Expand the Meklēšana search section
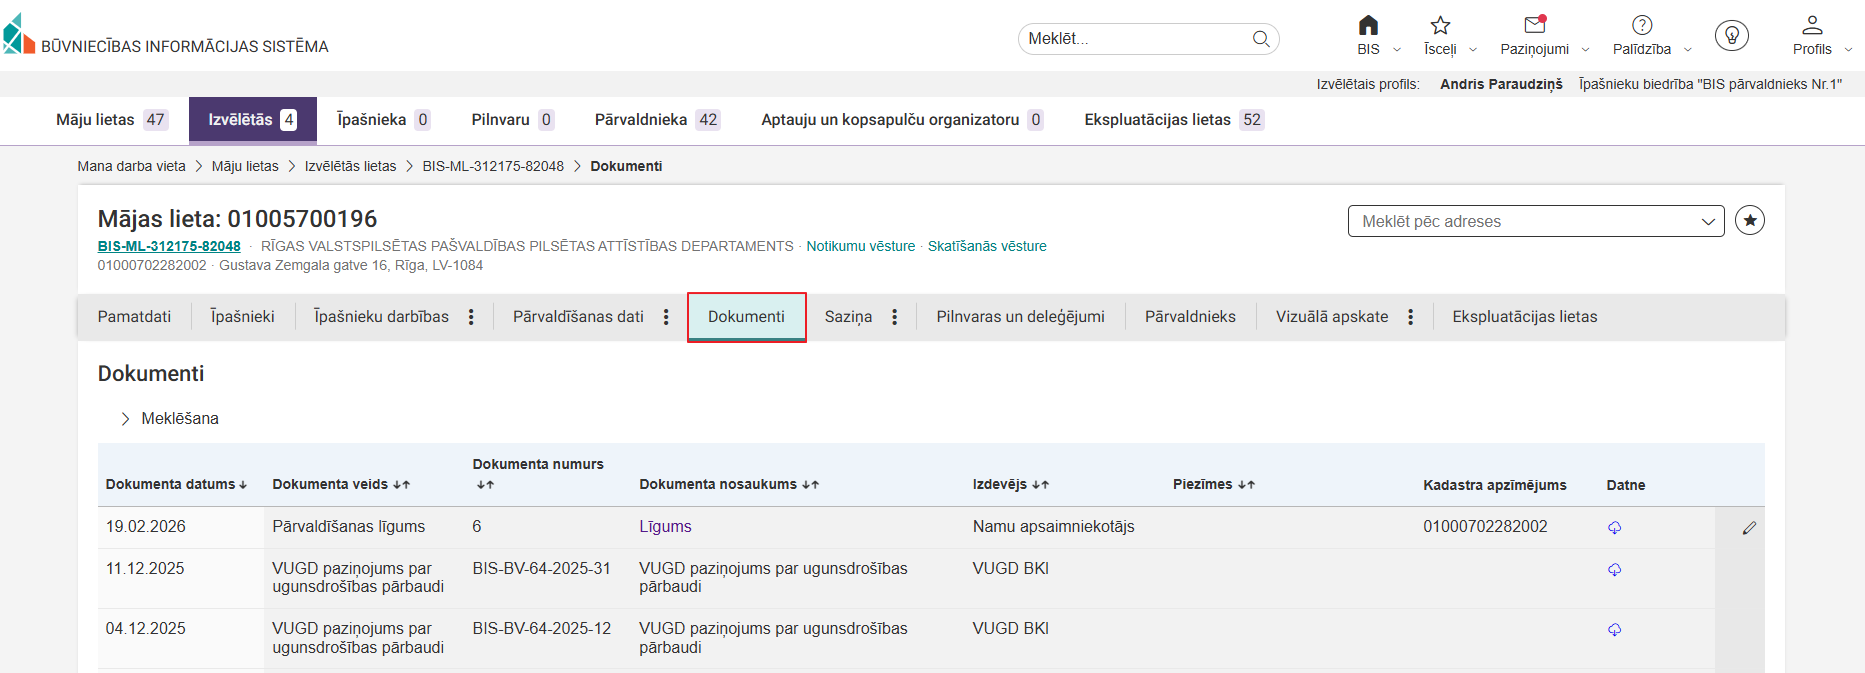Screen dimensions: 1865x673 pyautogui.click(x=126, y=419)
